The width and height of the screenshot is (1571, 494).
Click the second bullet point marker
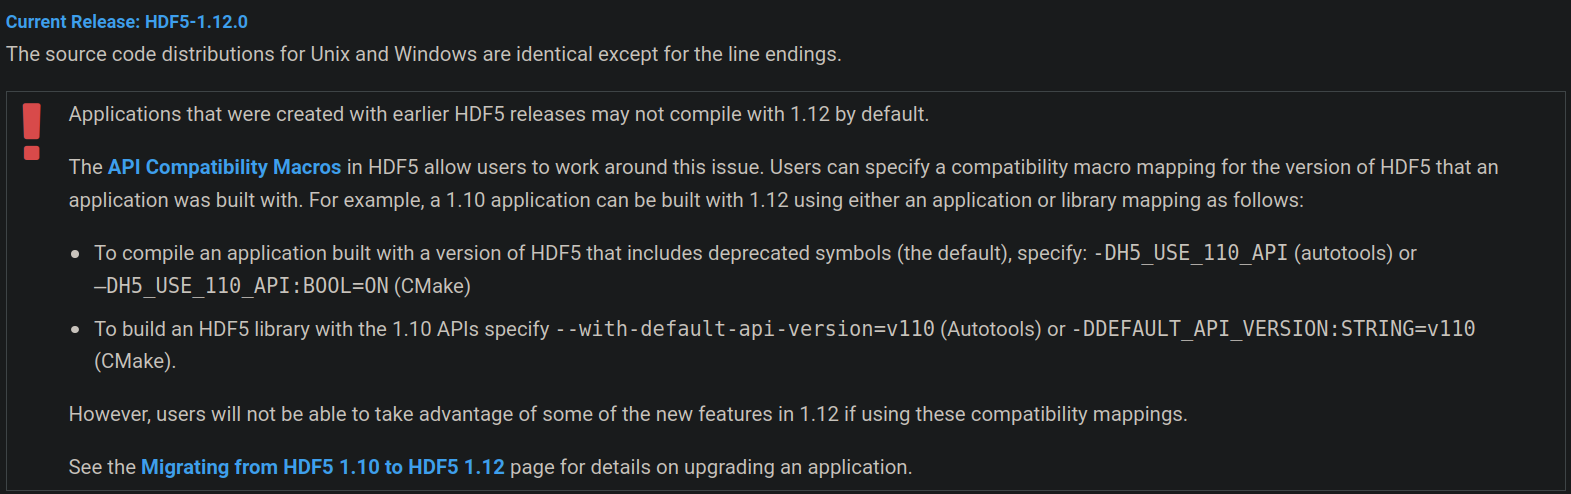coord(75,330)
